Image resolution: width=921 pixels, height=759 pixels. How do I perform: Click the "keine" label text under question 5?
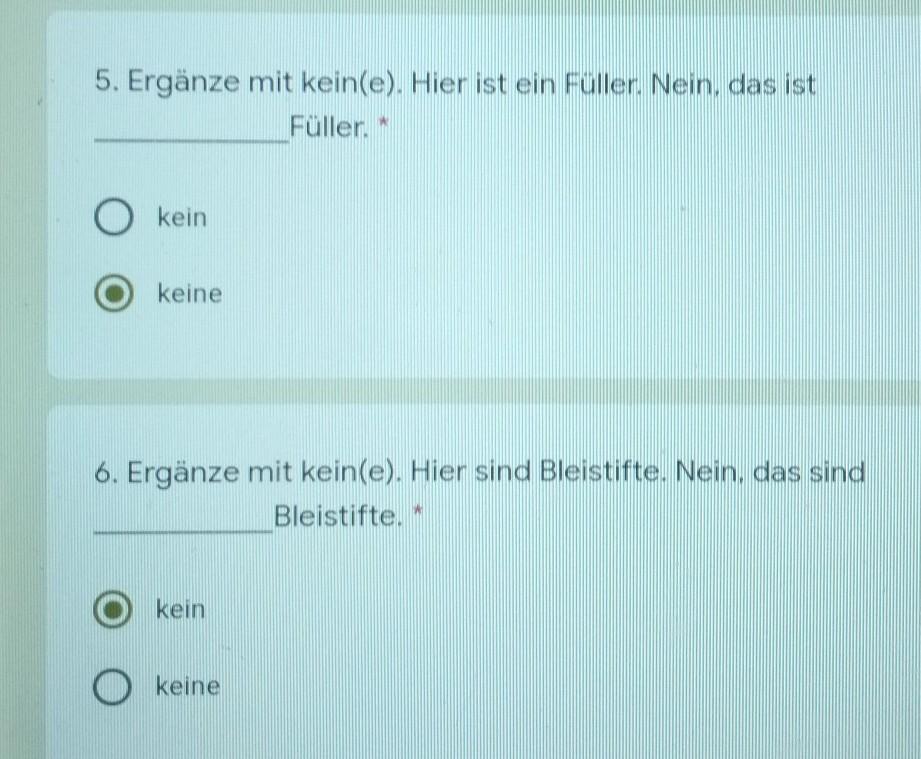tap(190, 293)
